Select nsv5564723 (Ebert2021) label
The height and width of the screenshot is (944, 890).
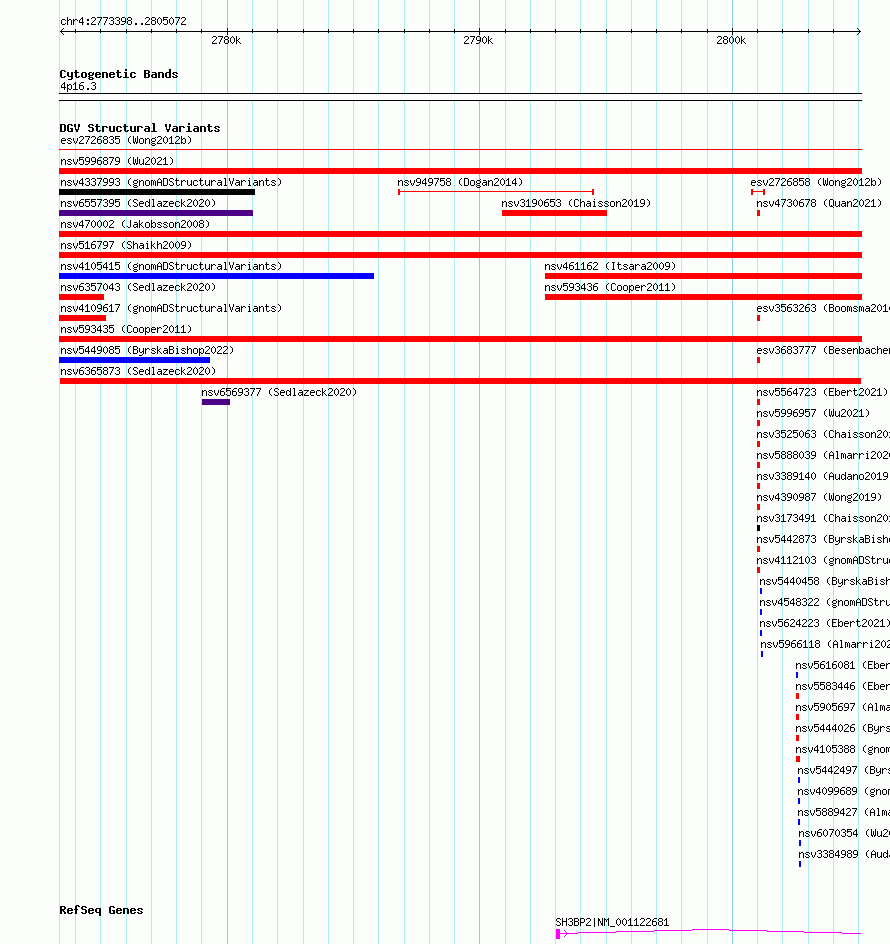tap(822, 393)
